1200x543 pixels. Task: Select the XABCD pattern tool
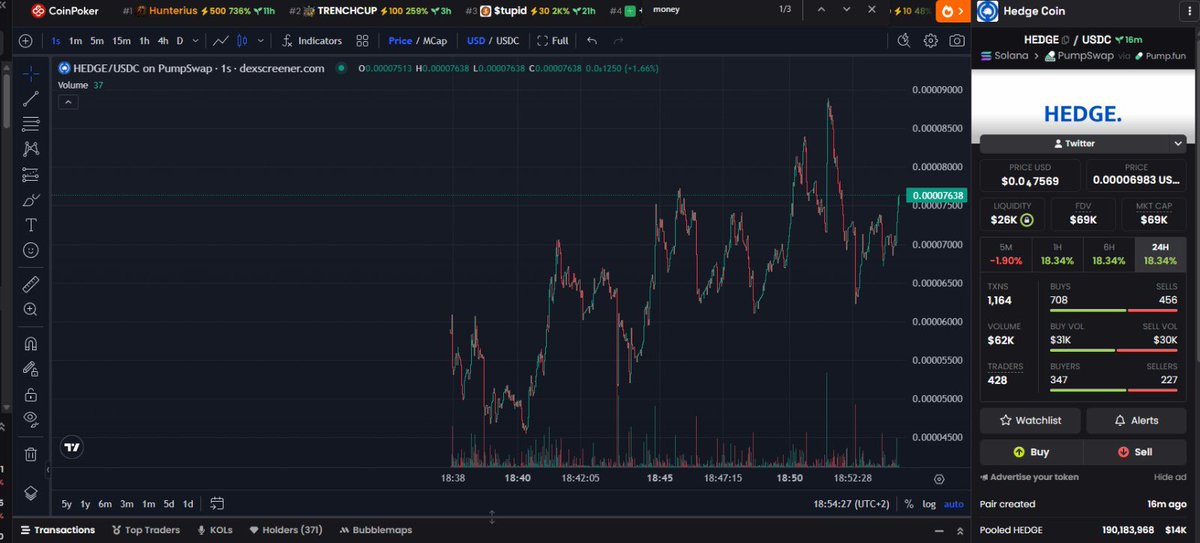[x=31, y=149]
